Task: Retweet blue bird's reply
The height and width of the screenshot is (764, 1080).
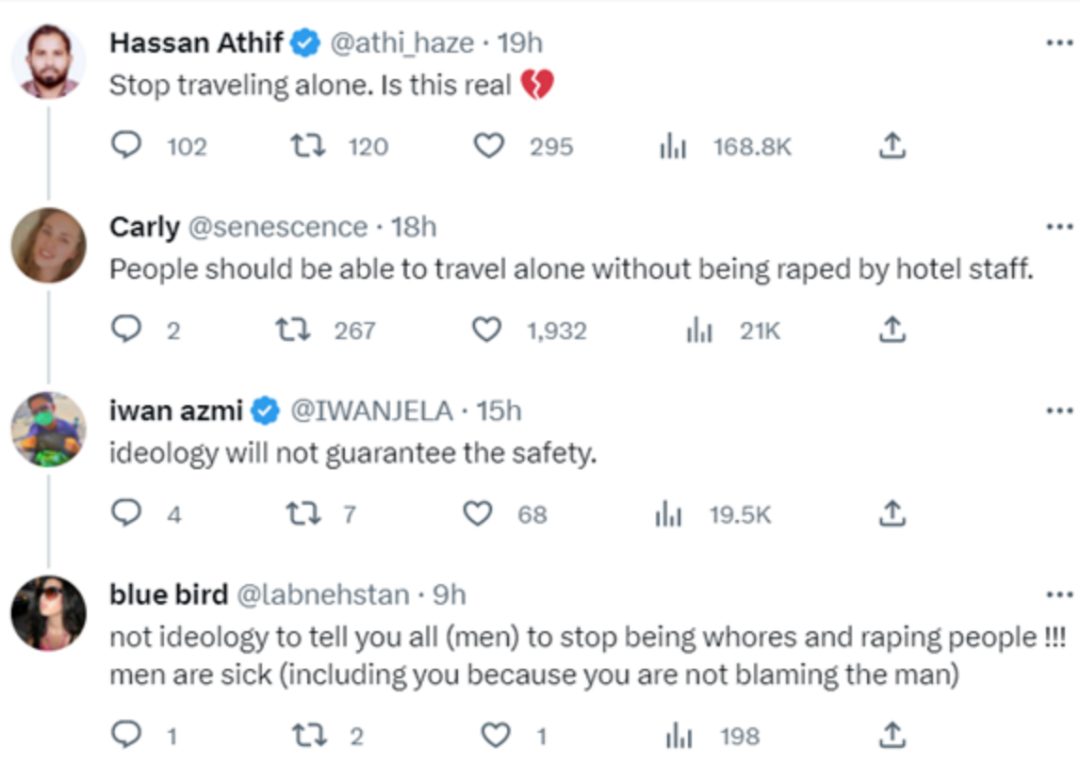Action: coord(310,735)
